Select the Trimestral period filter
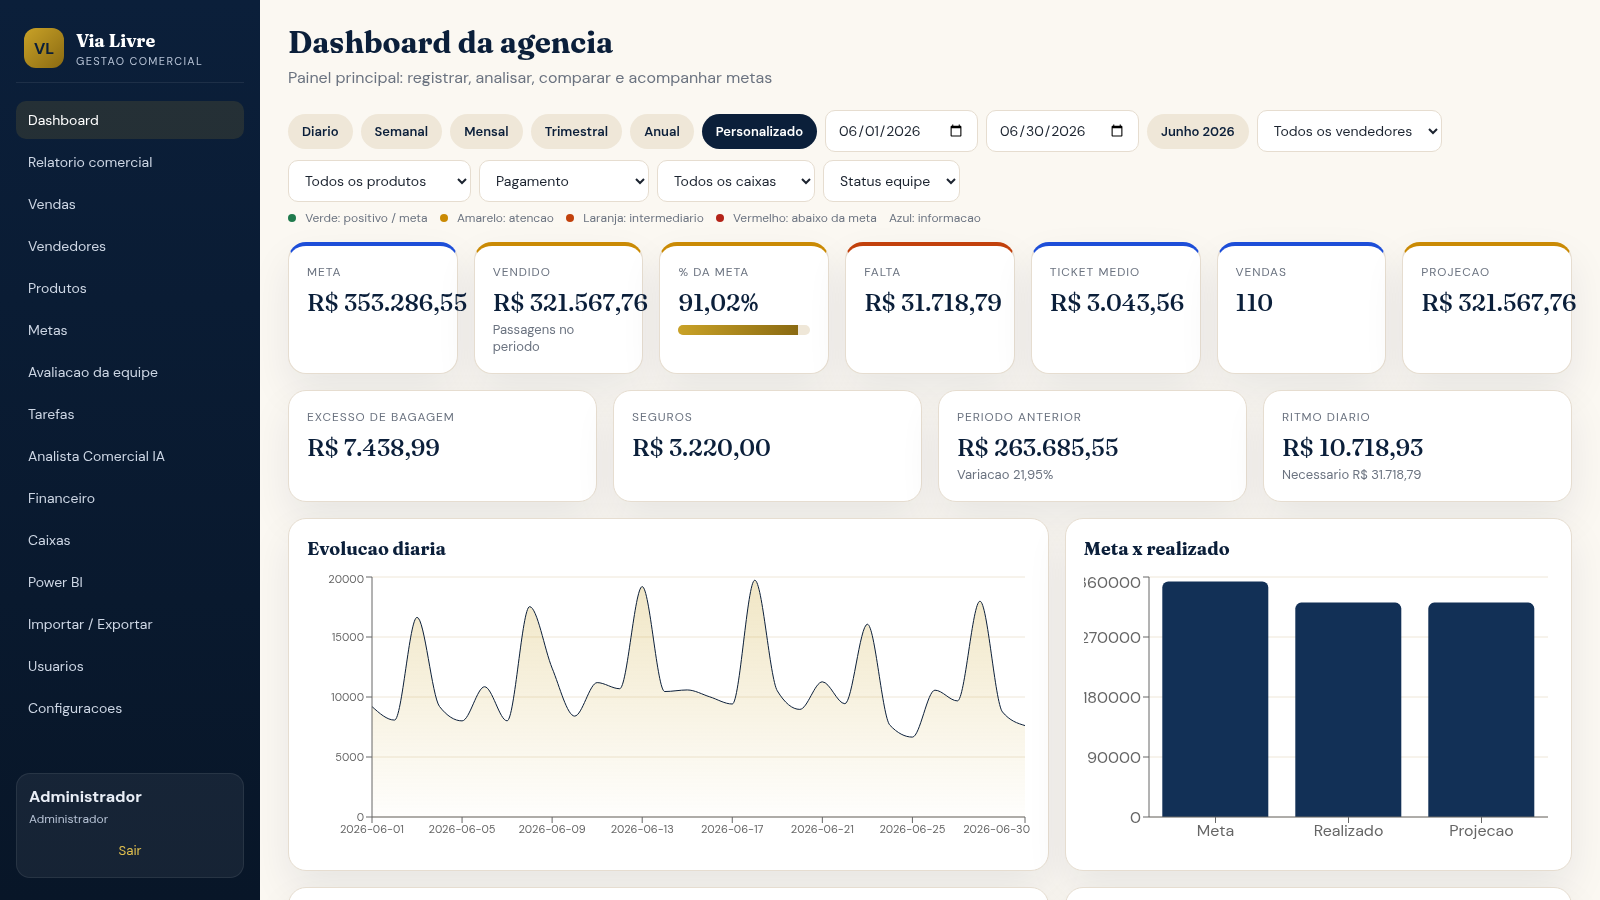The width and height of the screenshot is (1600, 900). [x=576, y=131]
